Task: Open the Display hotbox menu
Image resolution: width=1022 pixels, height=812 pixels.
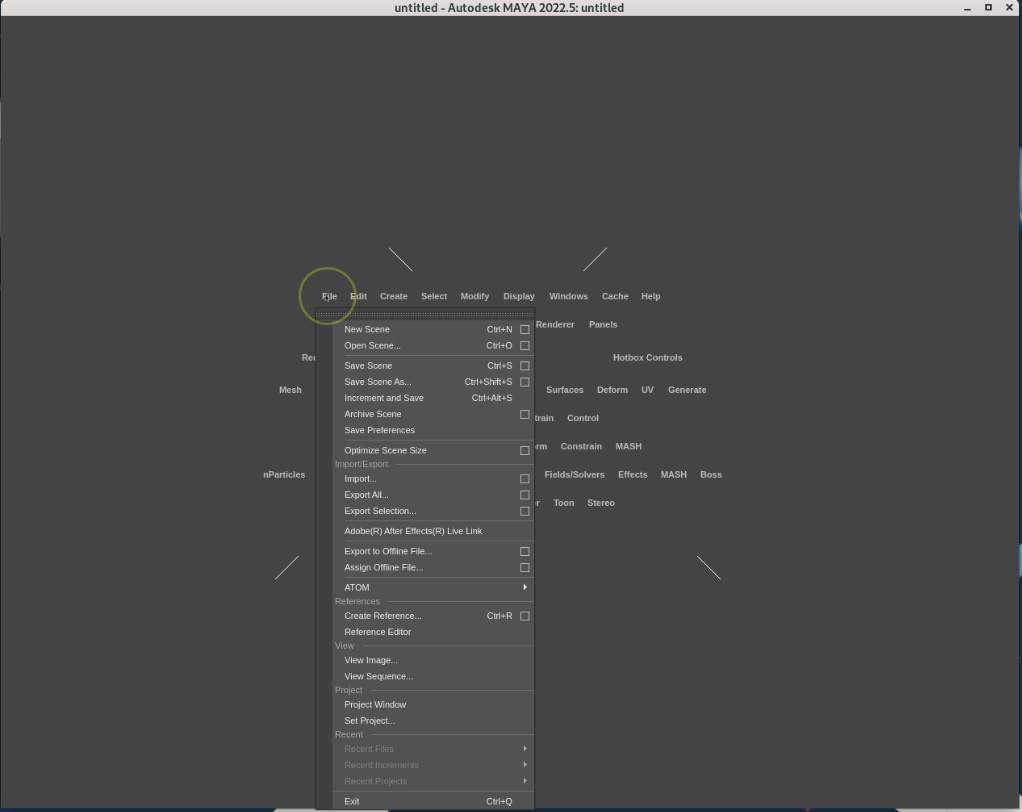Action: point(519,297)
